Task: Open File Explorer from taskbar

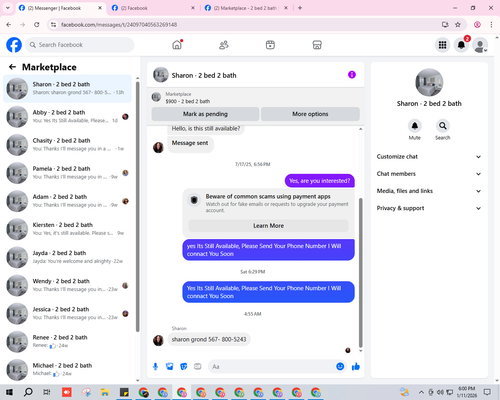Action: [x=105, y=392]
